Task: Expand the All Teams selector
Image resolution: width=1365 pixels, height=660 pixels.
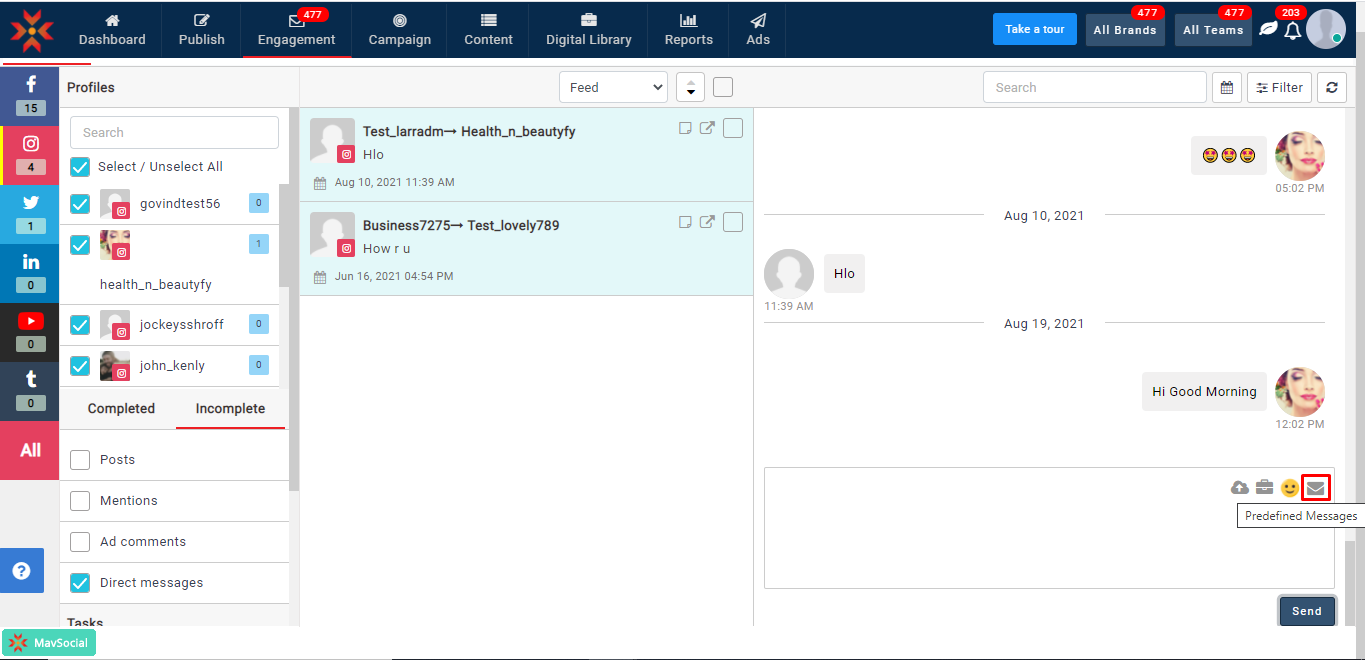Action: click(1213, 30)
